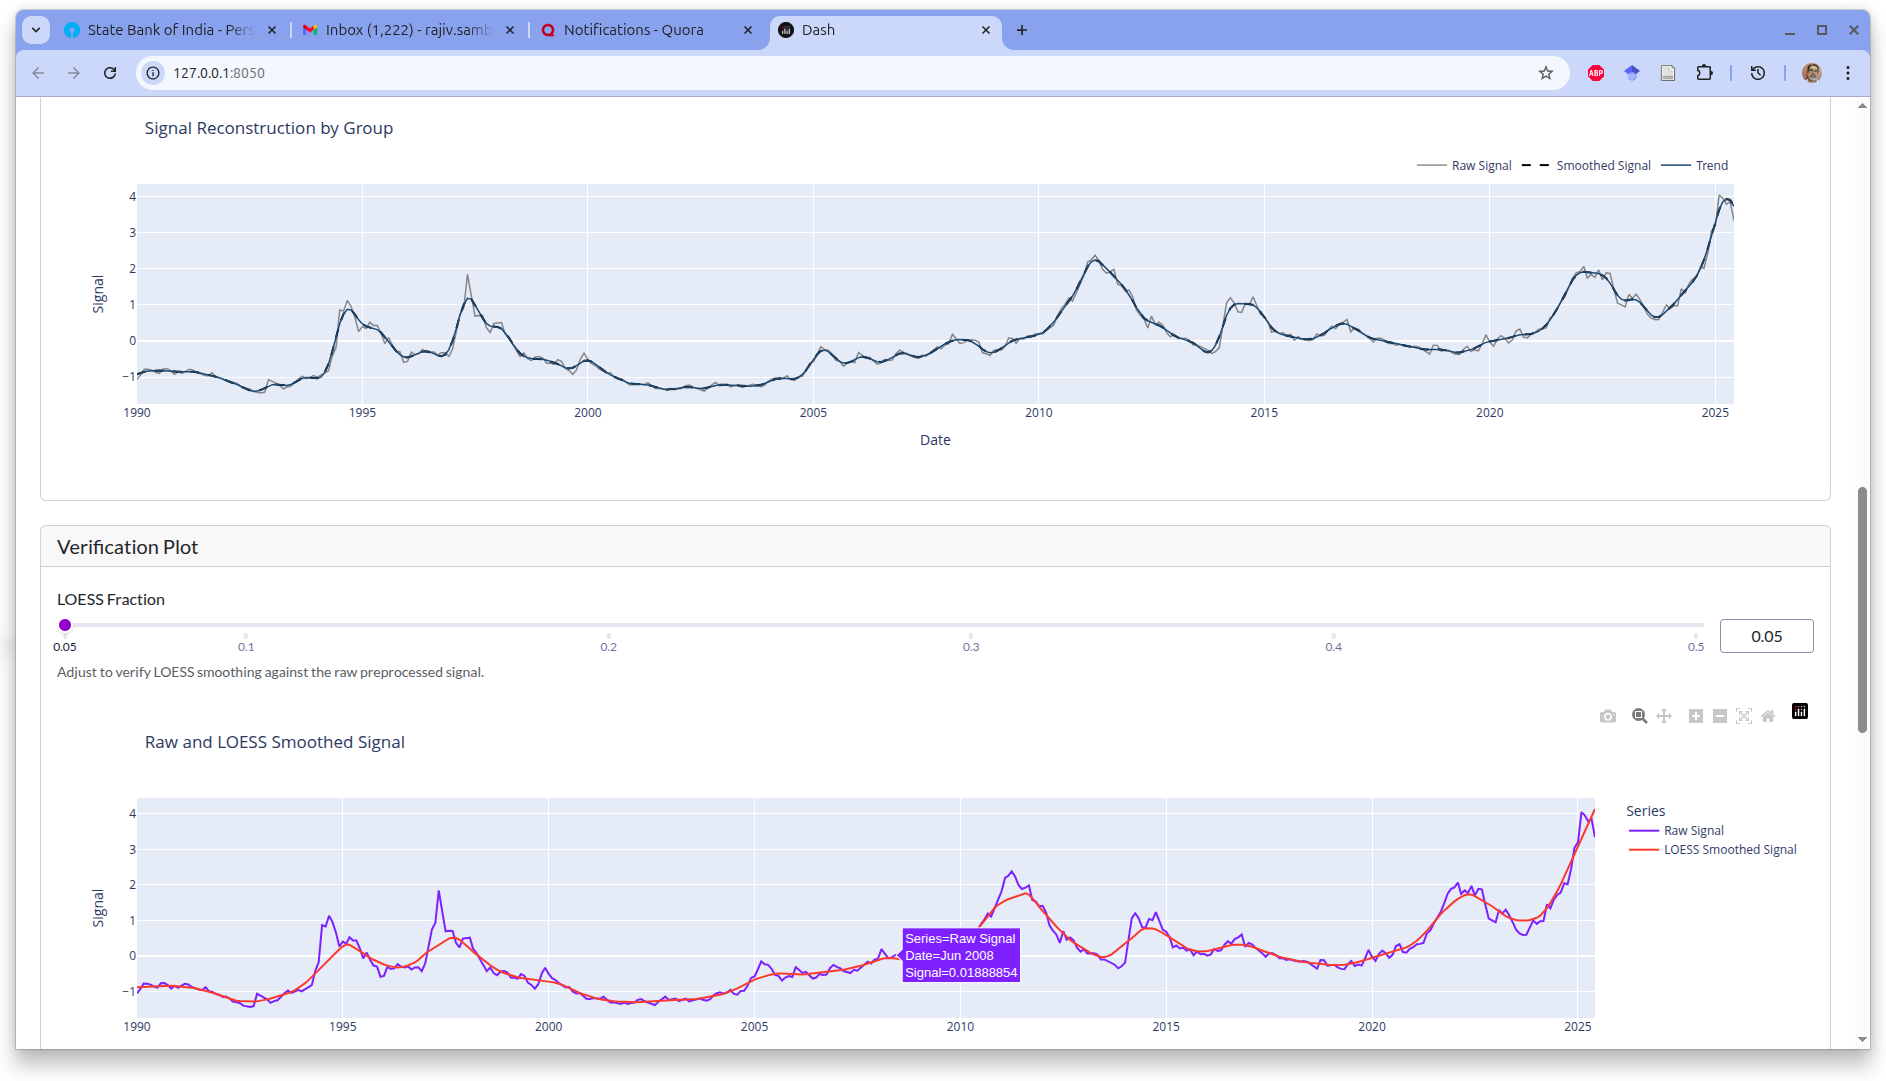Click the Zoom in plus icon
Viewport: 1886px width, 1081px height.
pos(1696,716)
